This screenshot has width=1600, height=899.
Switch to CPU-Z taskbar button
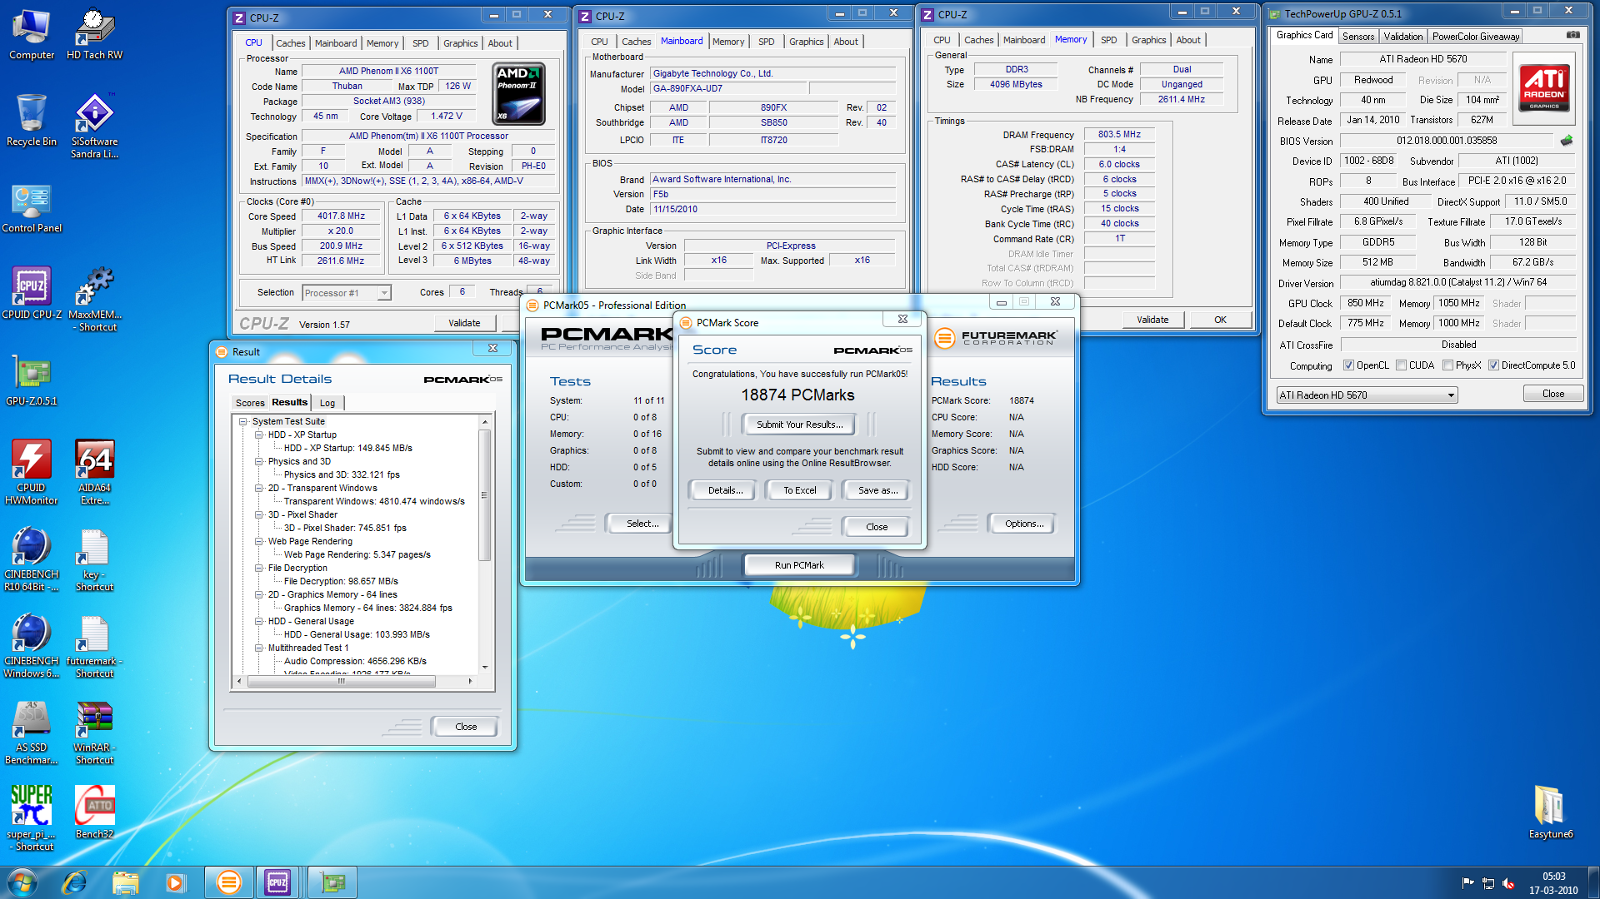(x=278, y=882)
